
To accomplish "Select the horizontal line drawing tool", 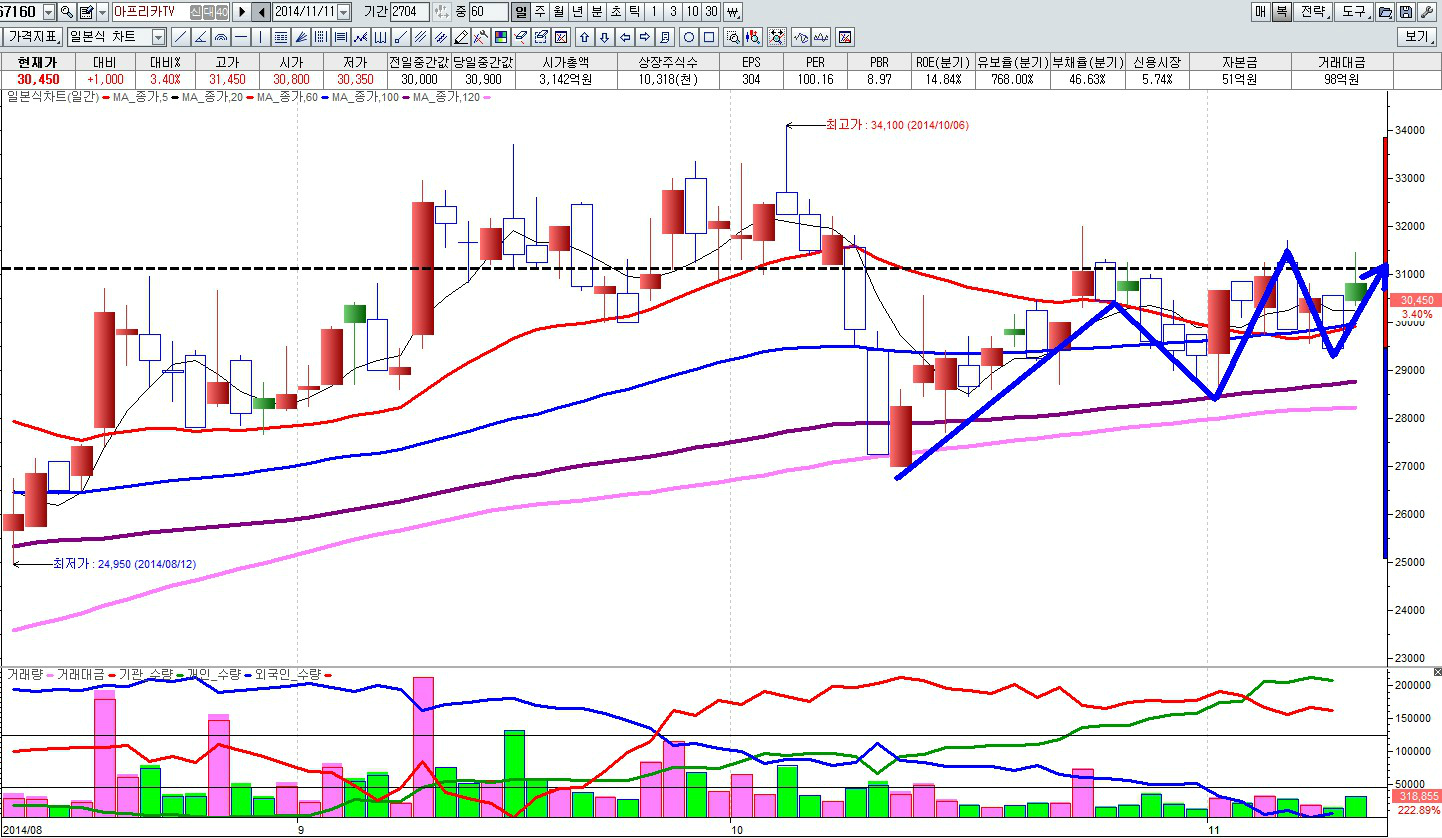I will (240, 37).
